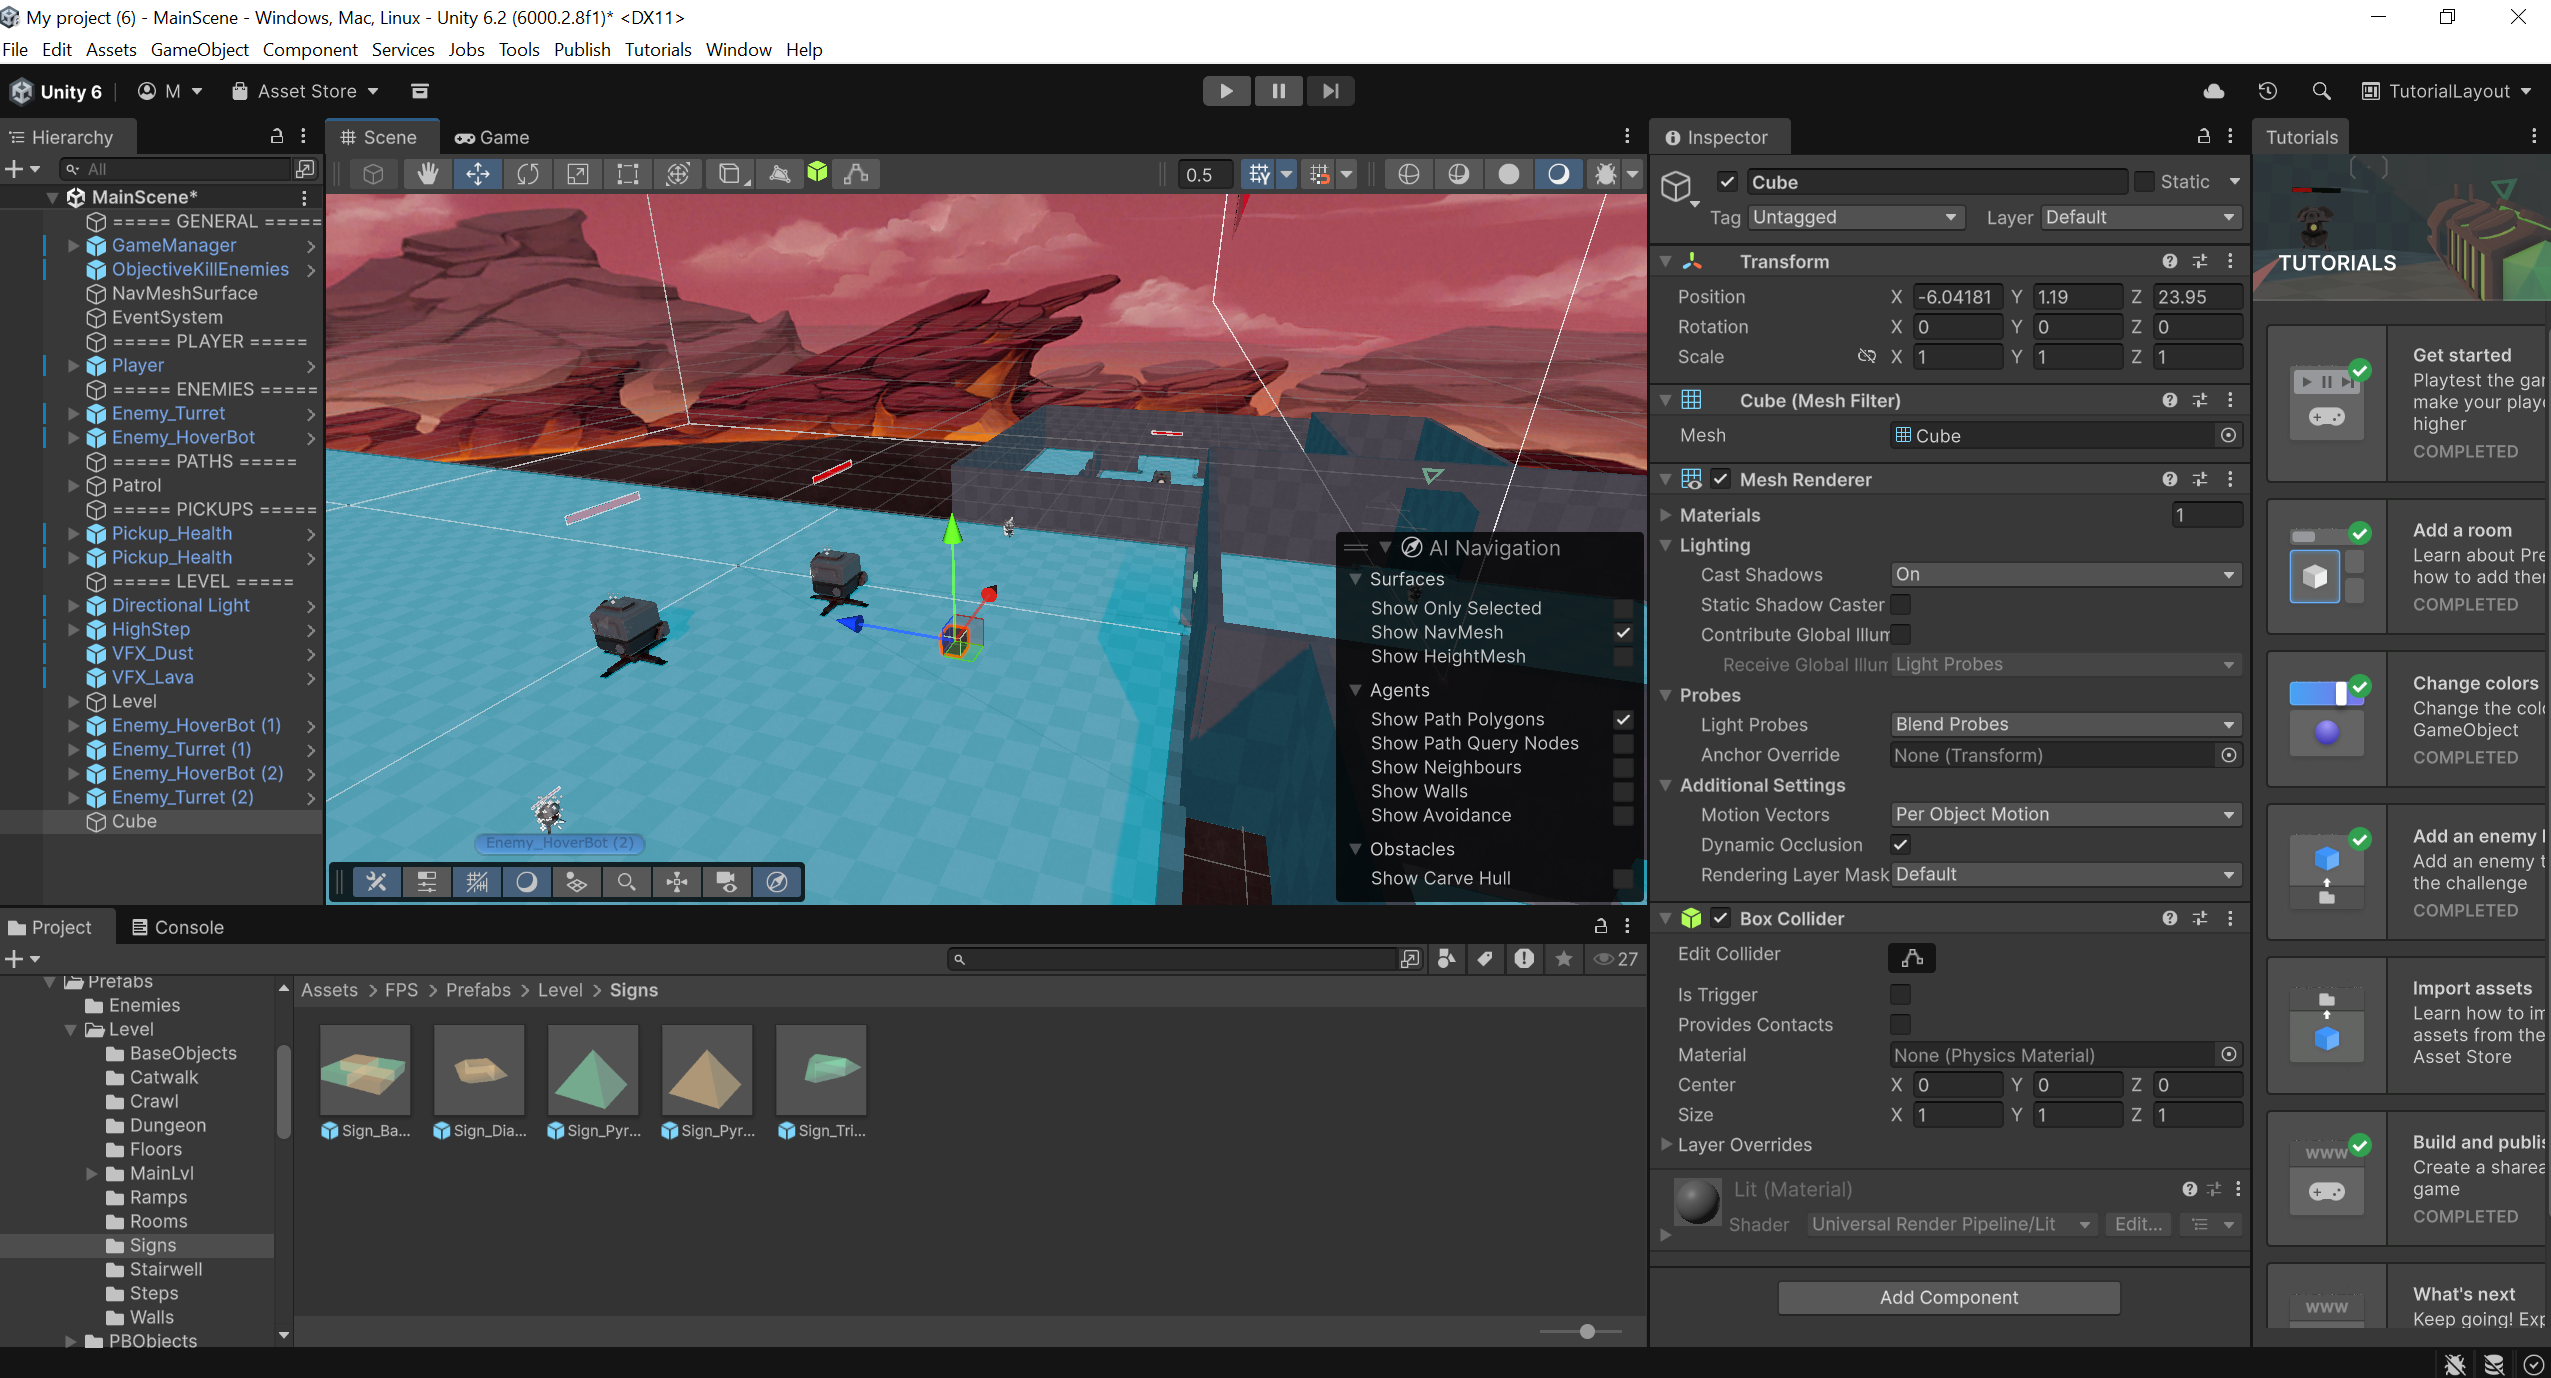Select the Scale tool
The height and width of the screenshot is (1378, 2551).
578,174
